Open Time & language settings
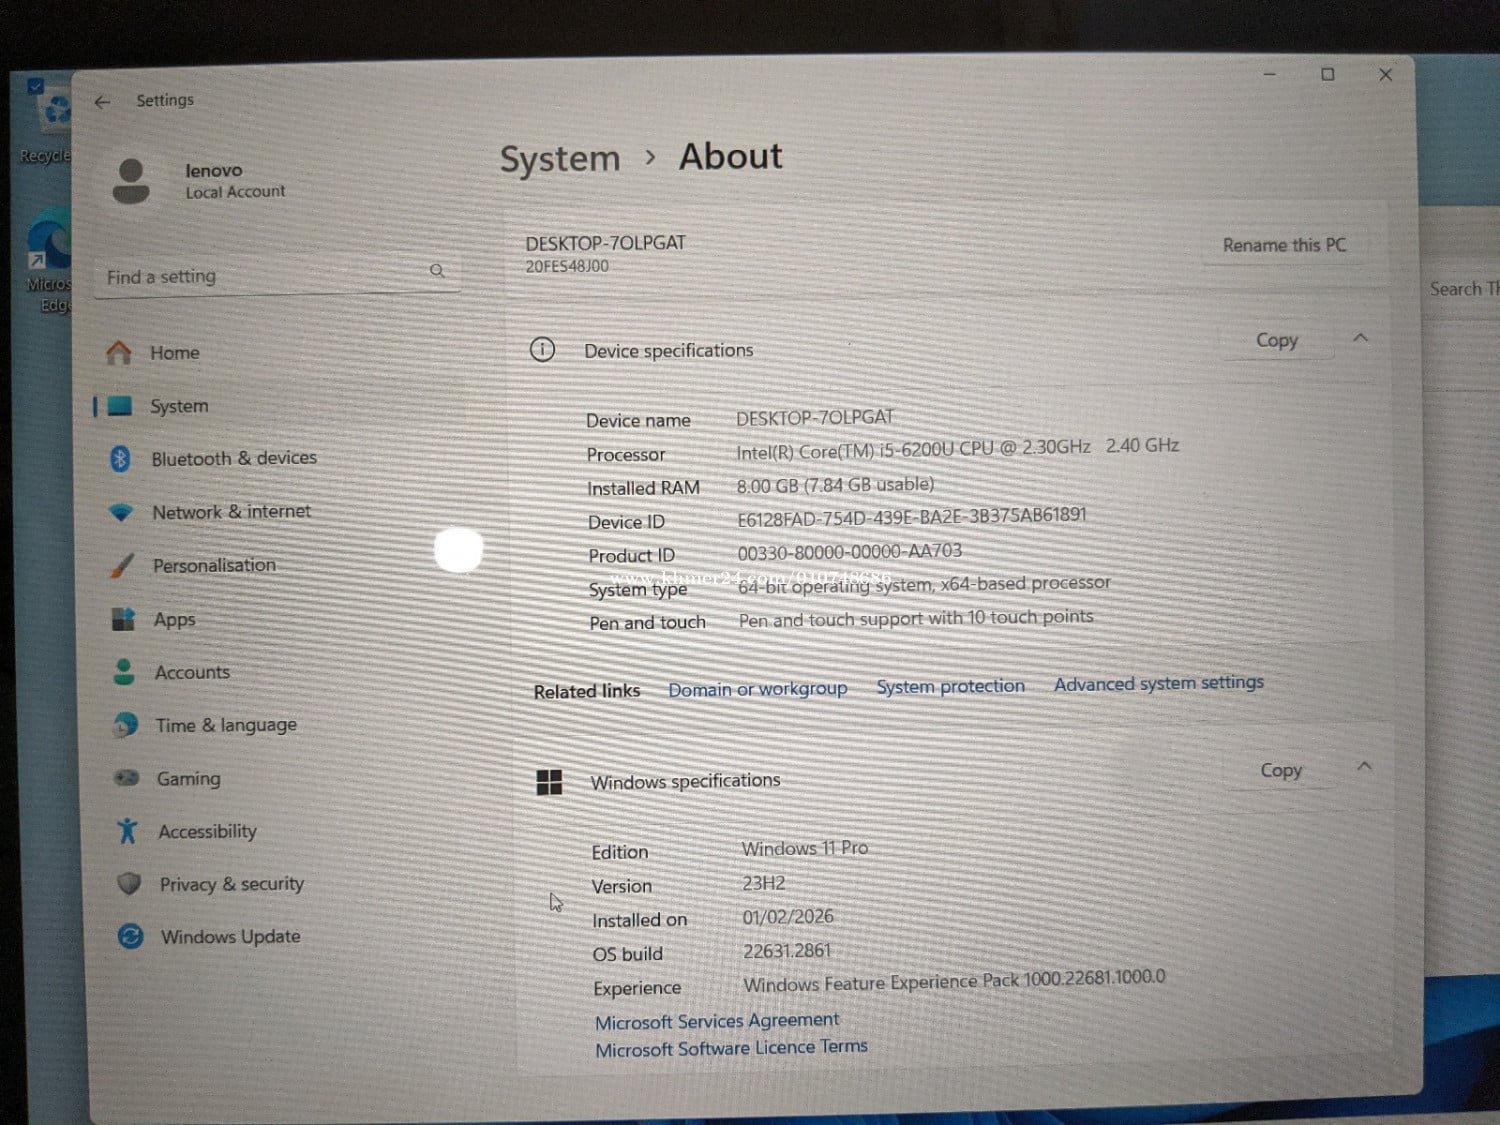 225,725
